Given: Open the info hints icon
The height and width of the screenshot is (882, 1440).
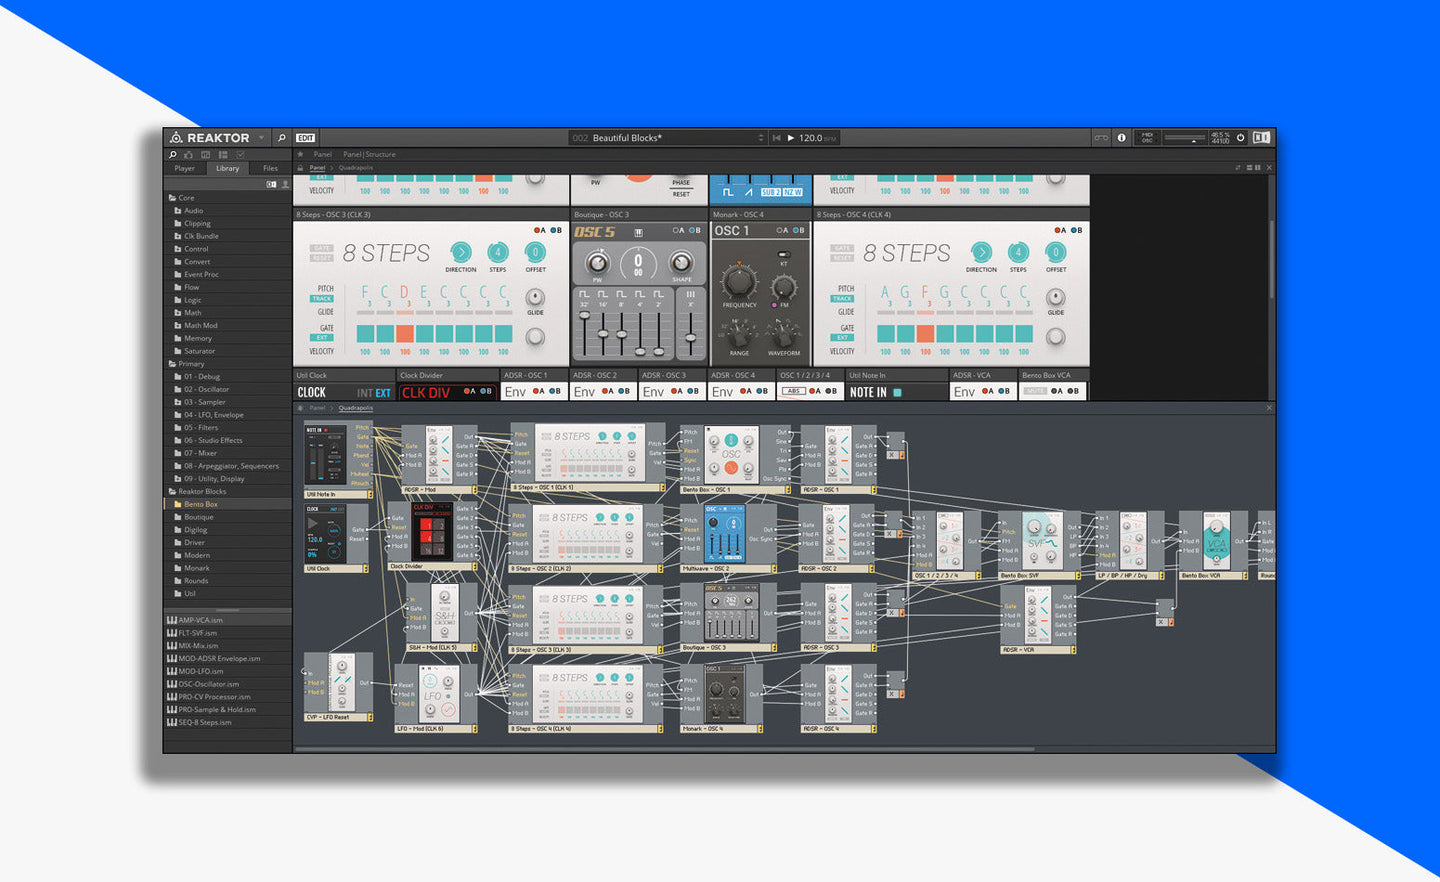Looking at the screenshot, I should pos(1121,138).
